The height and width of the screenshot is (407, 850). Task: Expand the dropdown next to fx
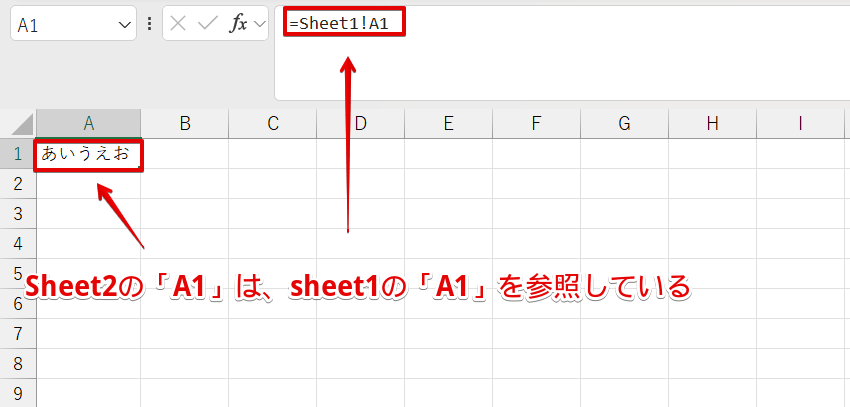pos(259,24)
